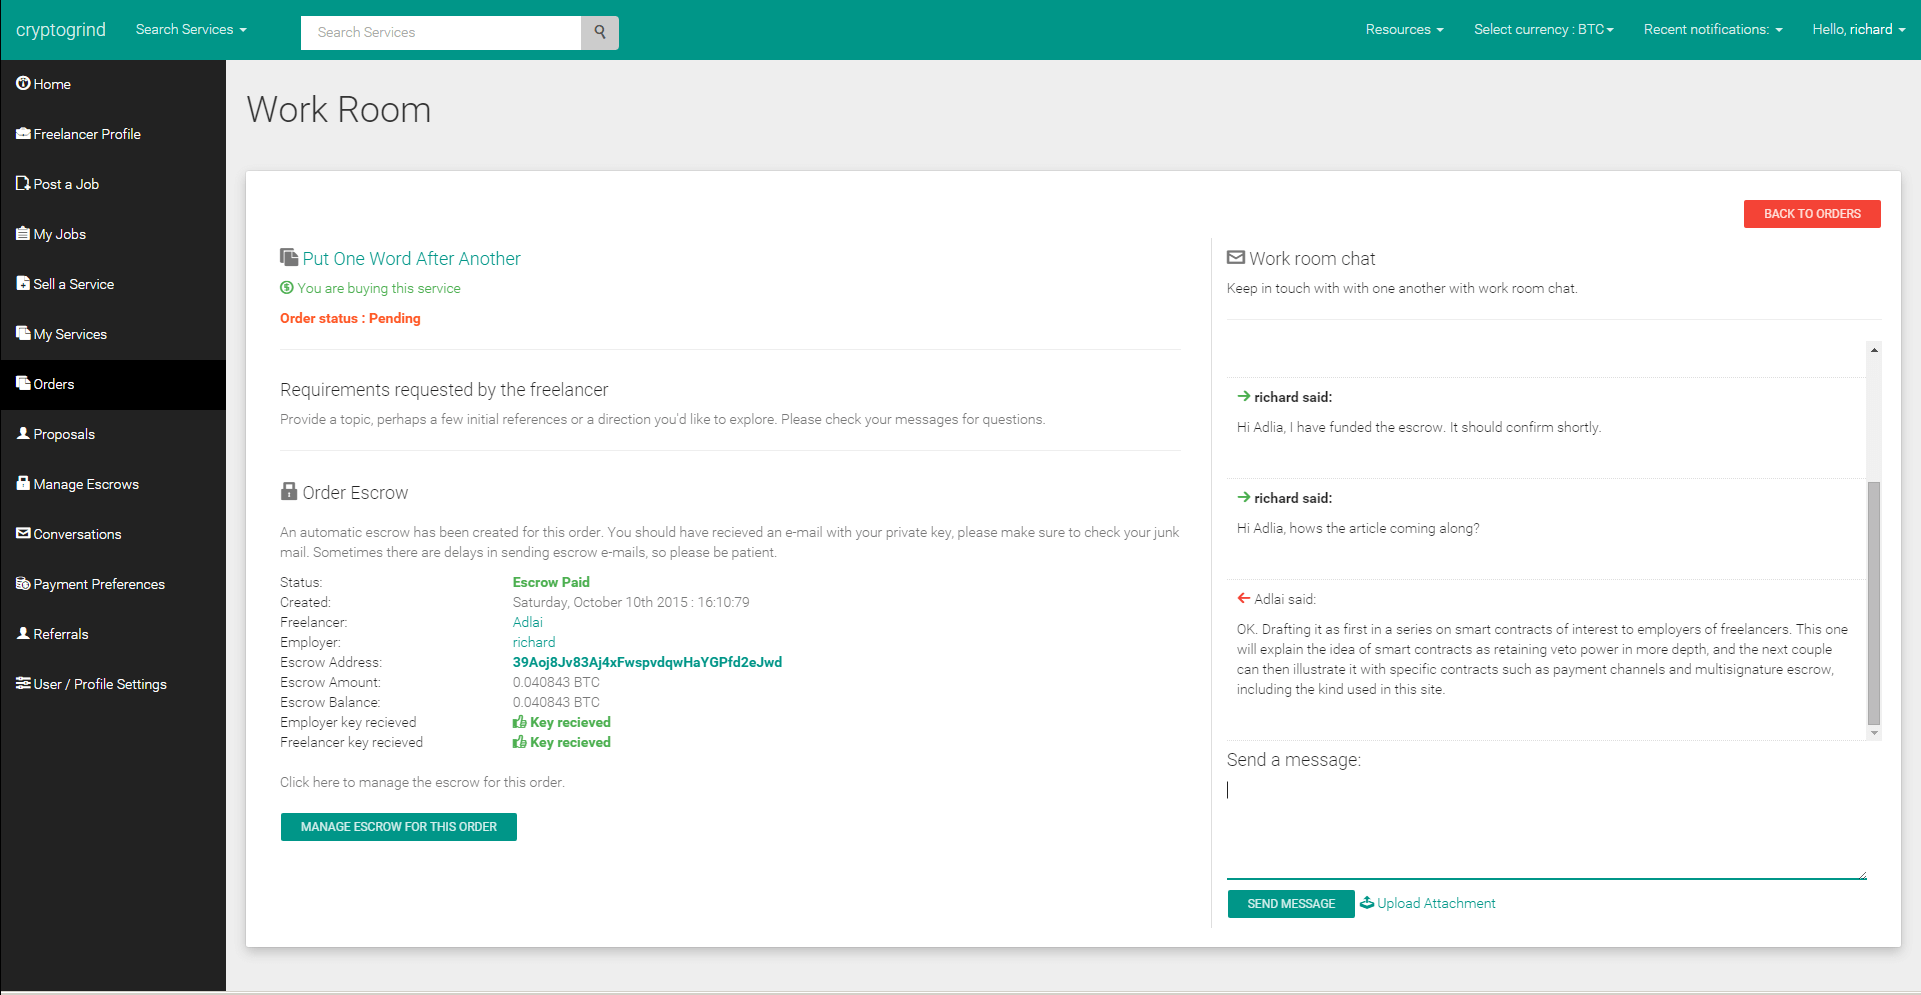This screenshot has height=995, width=1921.
Task: Click the Work room chat envelope icon
Action: (1236, 258)
